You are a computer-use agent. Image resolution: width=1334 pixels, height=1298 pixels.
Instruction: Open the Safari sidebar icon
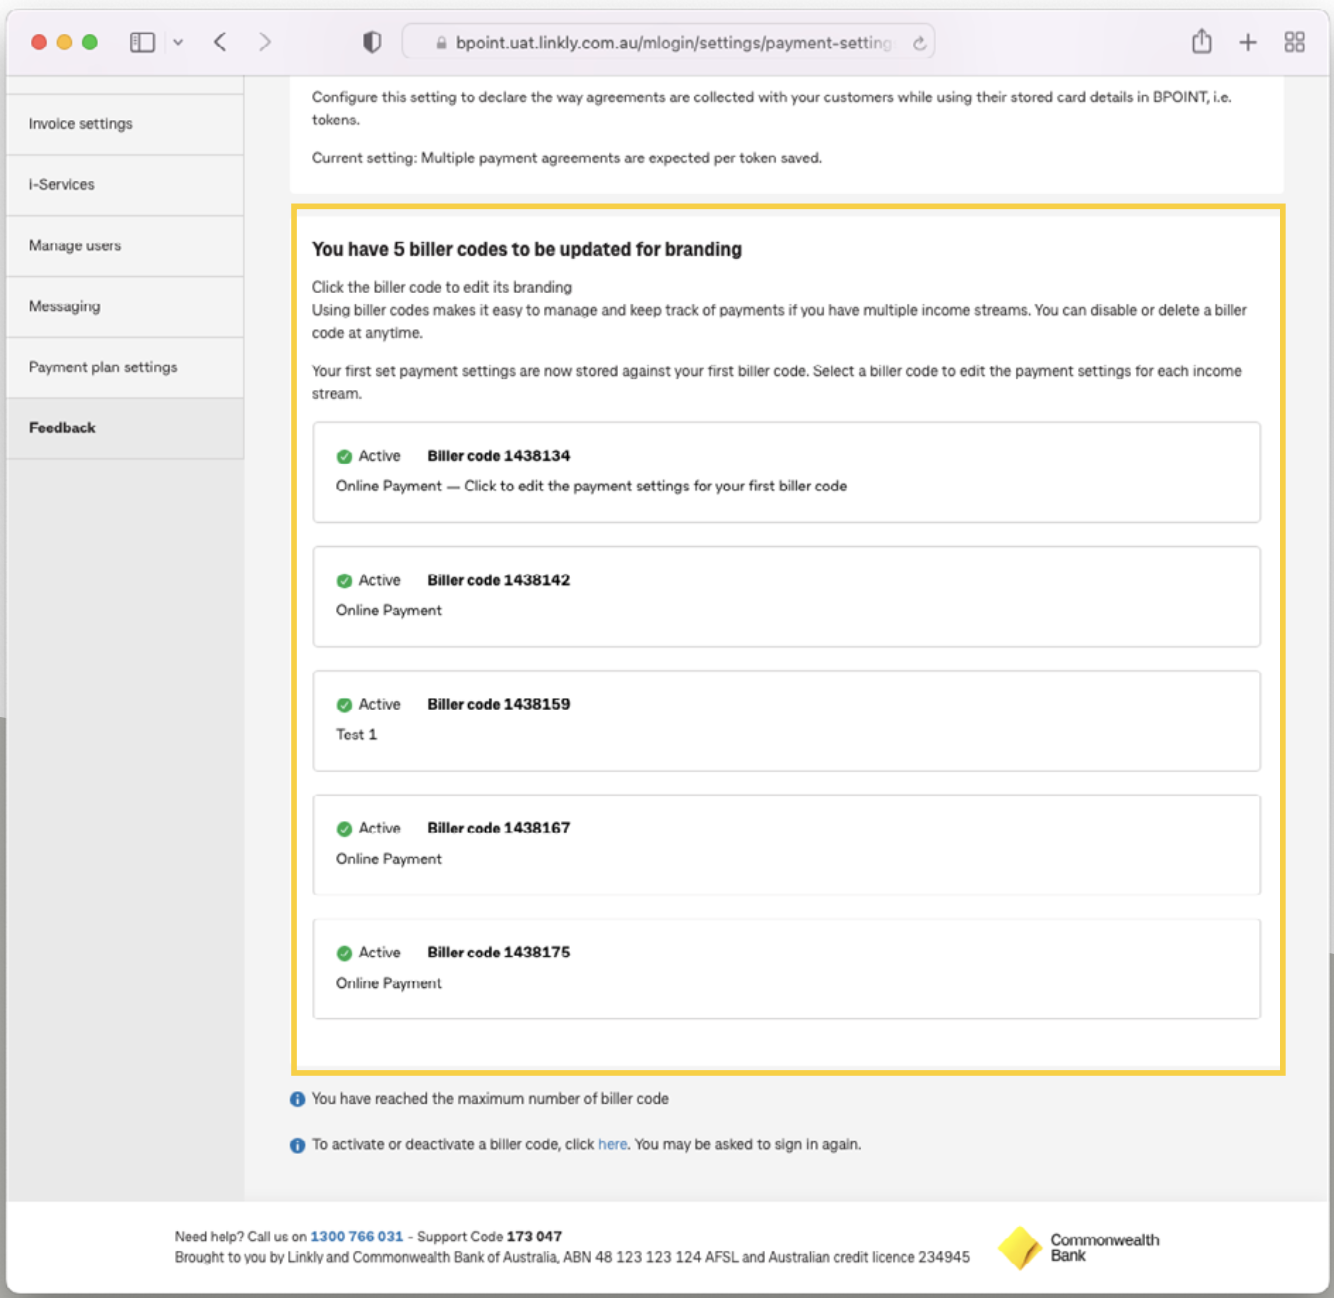(x=141, y=41)
